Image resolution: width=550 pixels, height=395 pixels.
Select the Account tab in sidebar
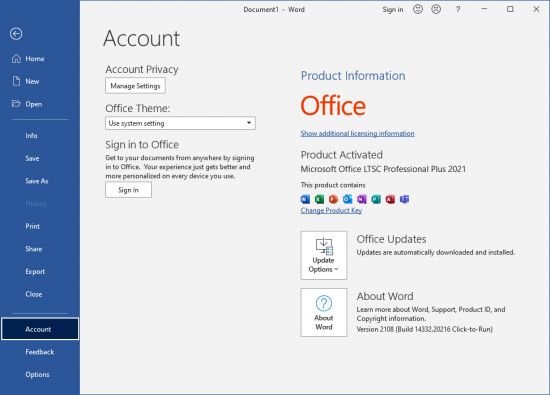(40, 329)
